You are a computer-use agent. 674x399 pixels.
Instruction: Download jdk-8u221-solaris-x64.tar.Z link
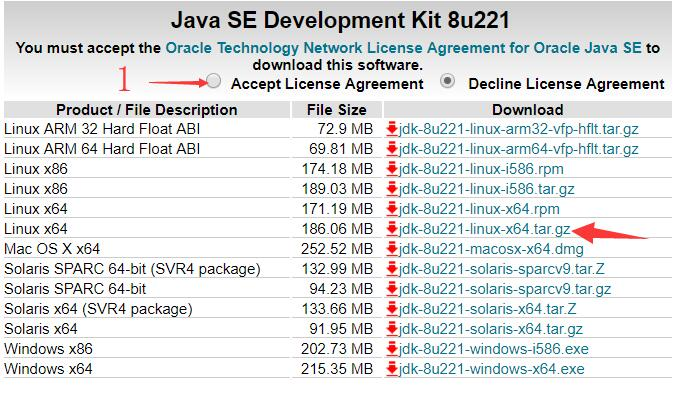[487, 309]
